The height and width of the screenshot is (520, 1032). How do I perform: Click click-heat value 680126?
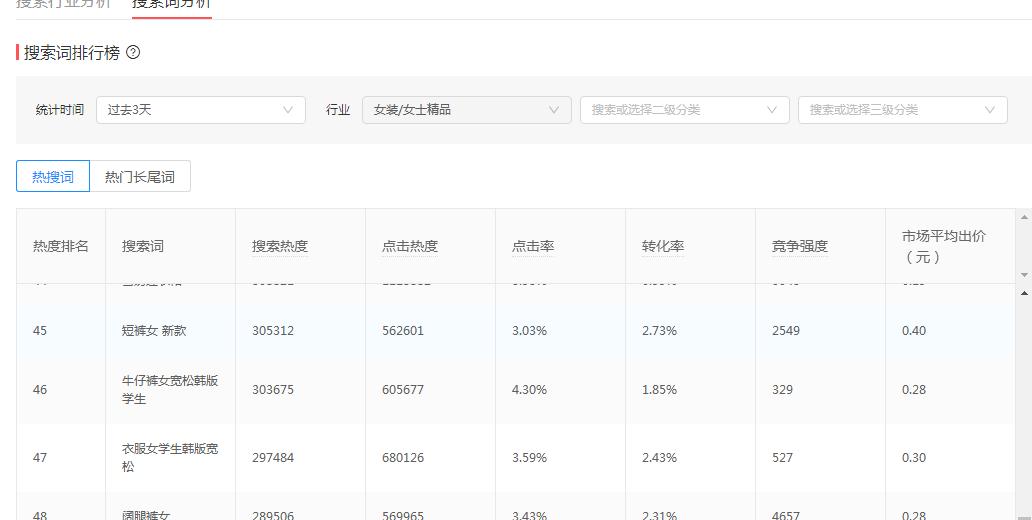(x=403, y=457)
